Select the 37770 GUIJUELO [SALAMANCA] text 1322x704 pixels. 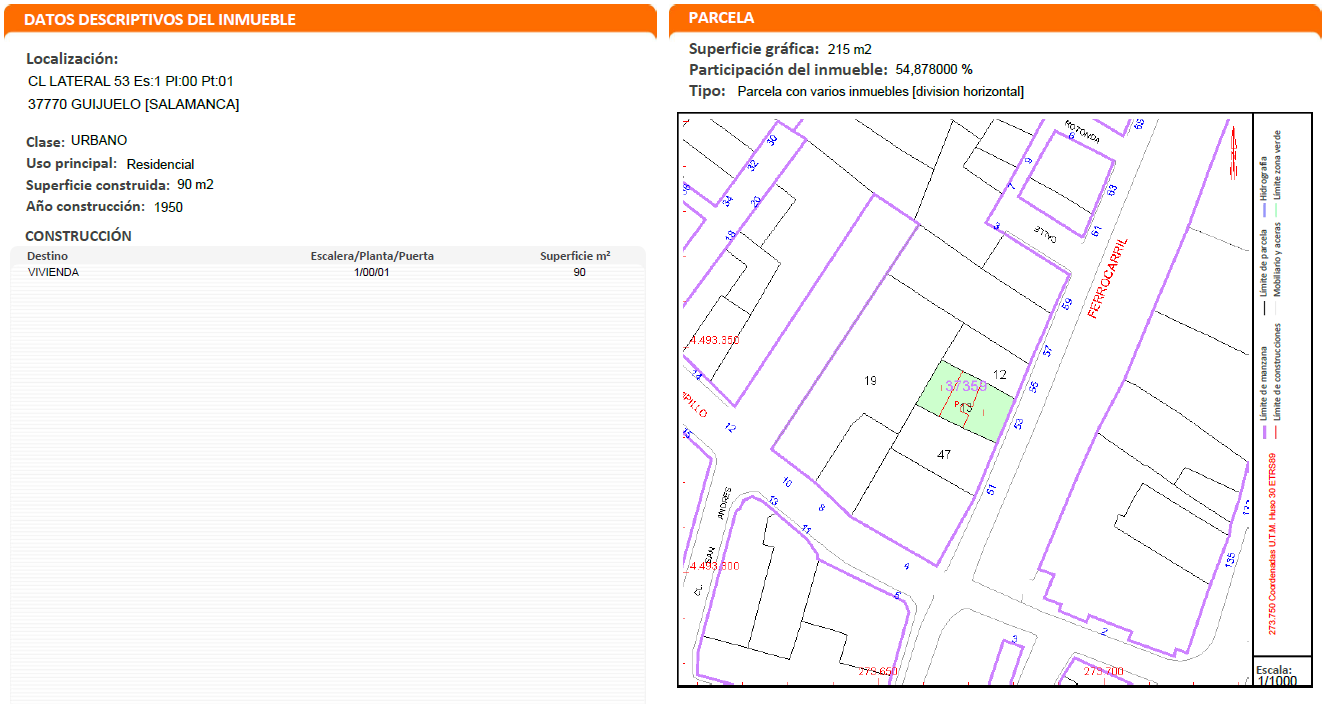[133, 104]
